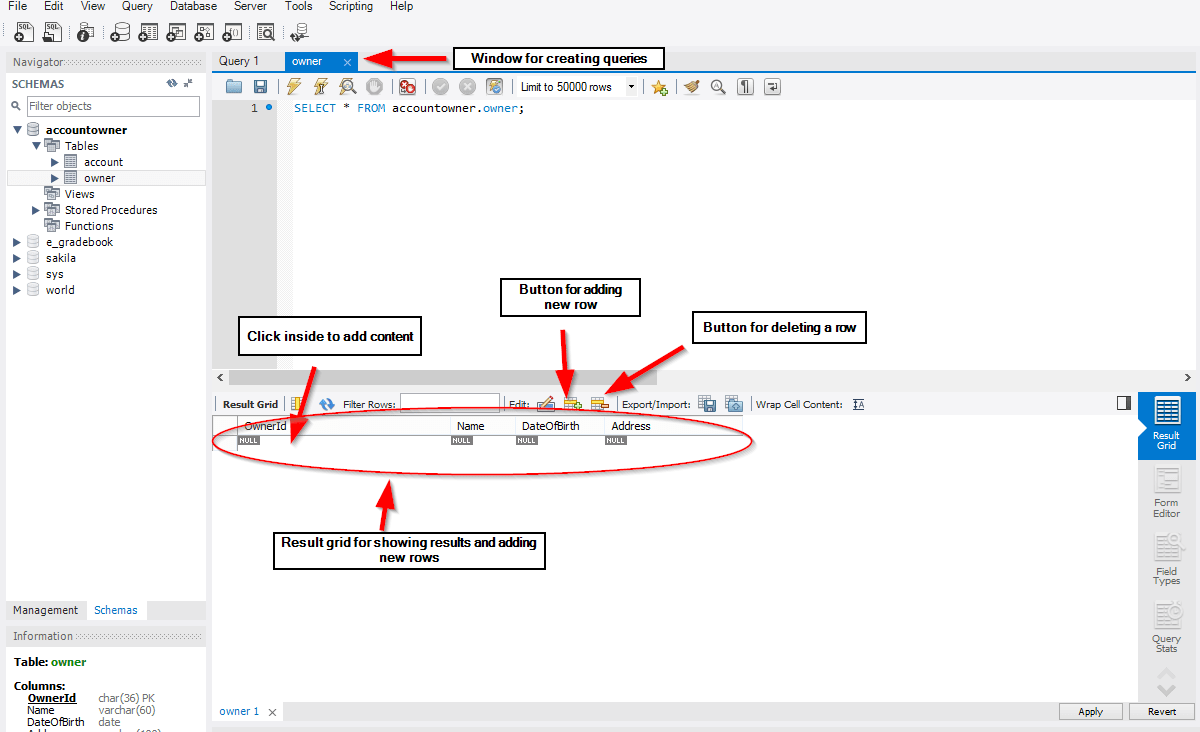This screenshot has width=1200, height=732.
Task: Click inside the Filter Rows field
Action: pos(450,402)
